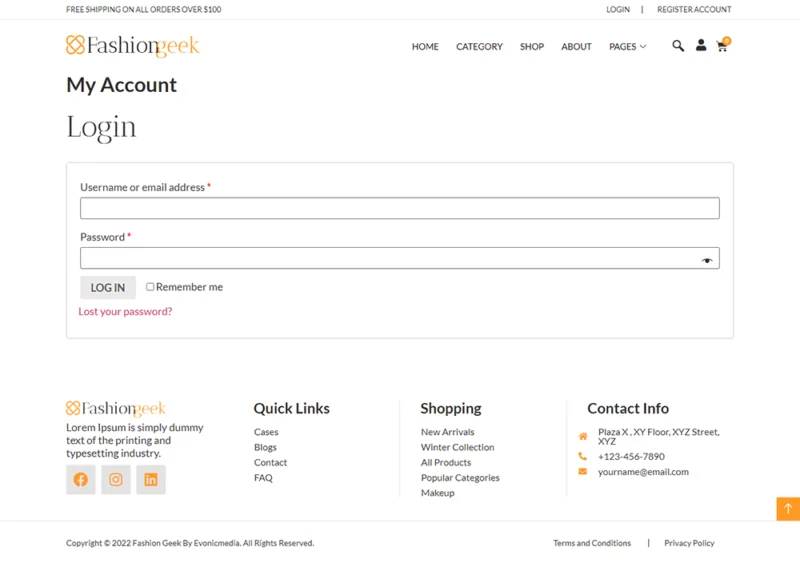The height and width of the screenshot is (567, 800).
Task: Open the Instagram social icon
Action: point(116,479)
